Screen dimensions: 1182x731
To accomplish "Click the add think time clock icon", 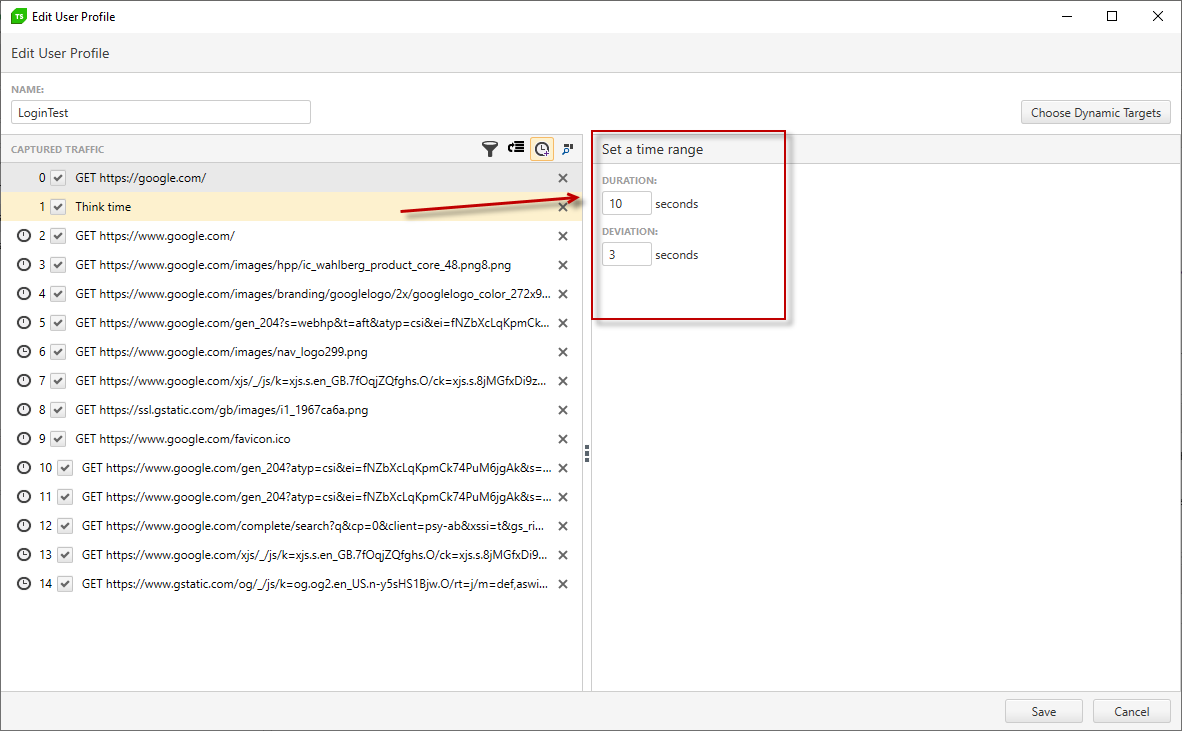I will tap(542, 149).
